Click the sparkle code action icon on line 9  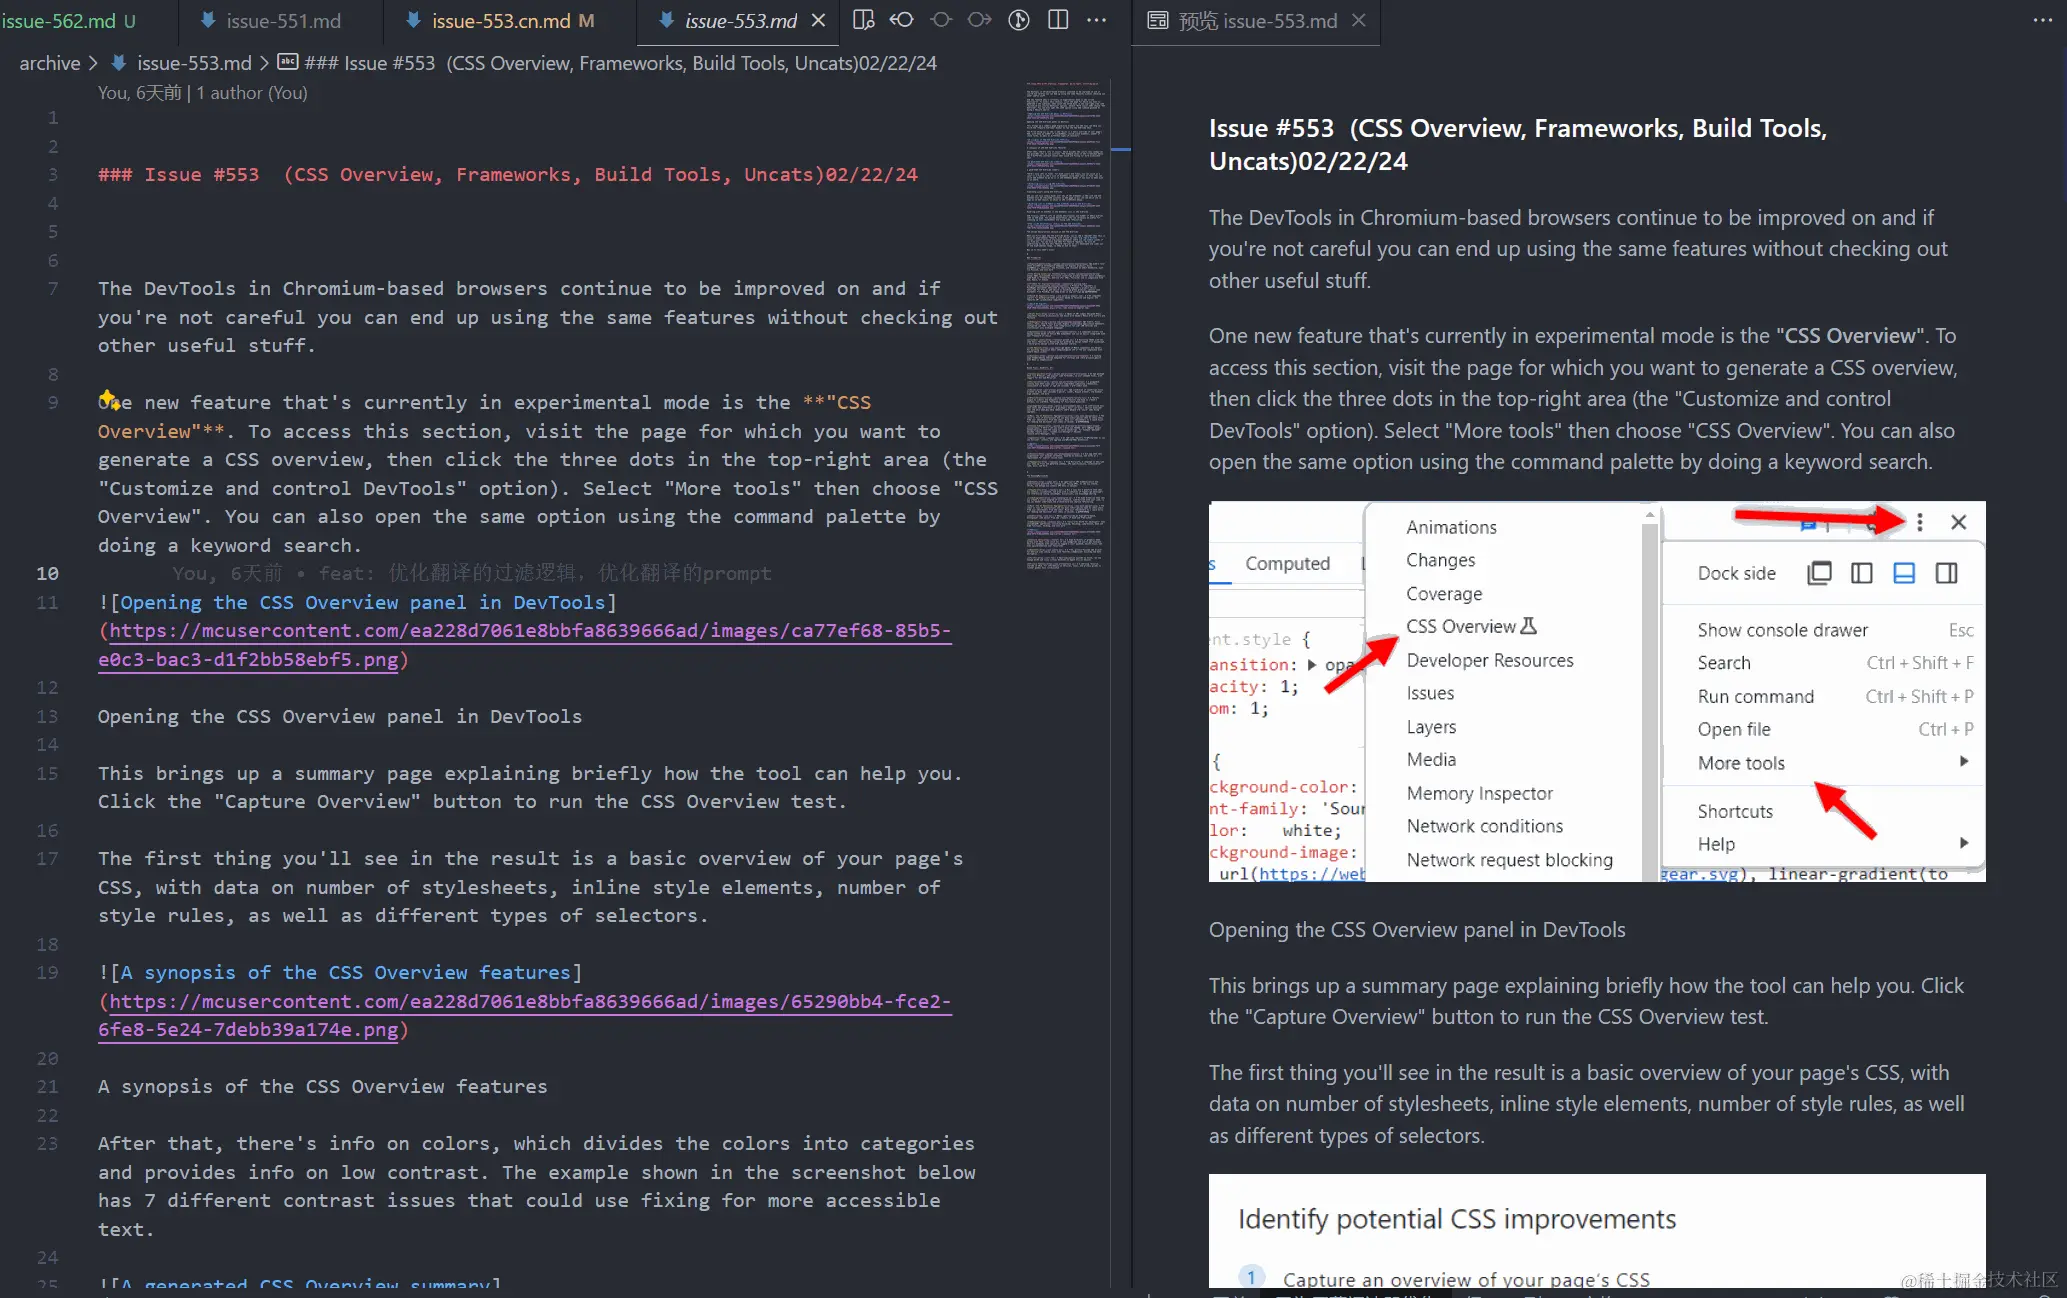click(x=108, y=399)
